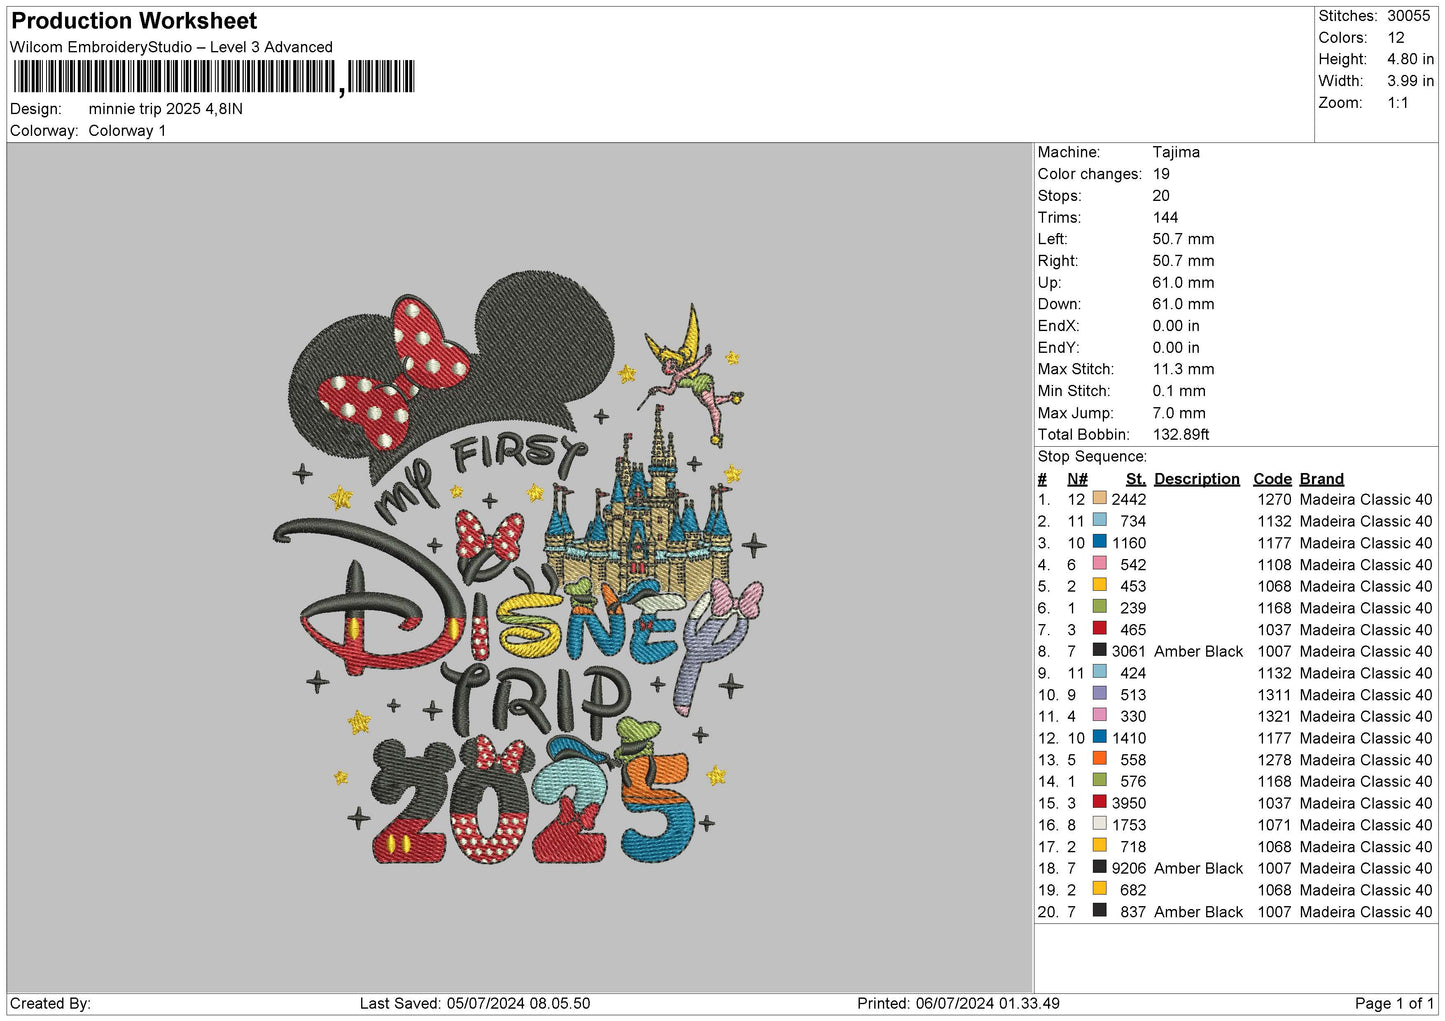Click 'Amber Black' in the 3061 row

click(1198, 651)
